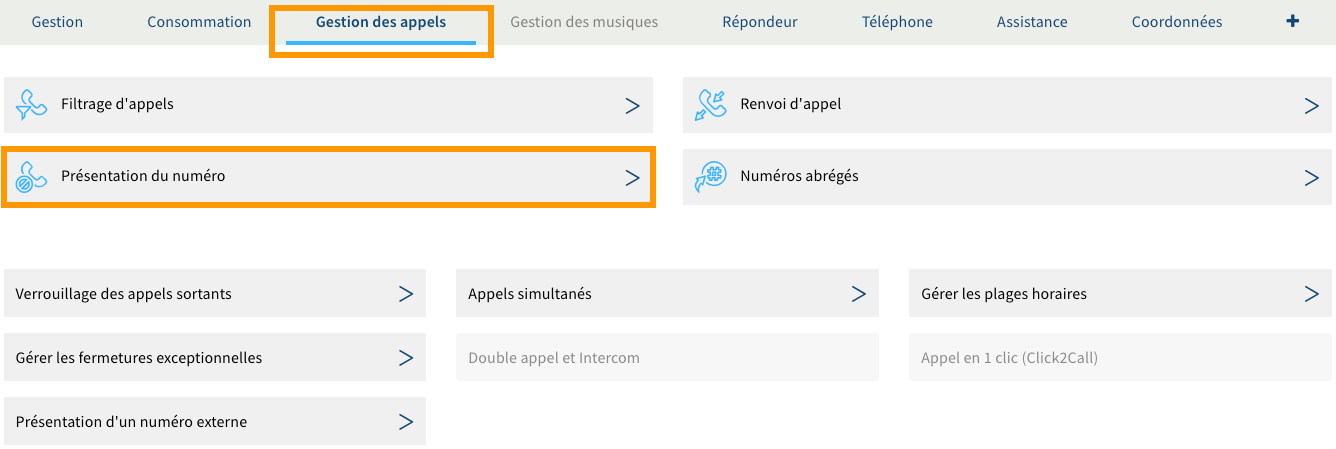Switch to the Consommation tab
The width and height of the screenshot is (1336, 449).
[199, 22]
